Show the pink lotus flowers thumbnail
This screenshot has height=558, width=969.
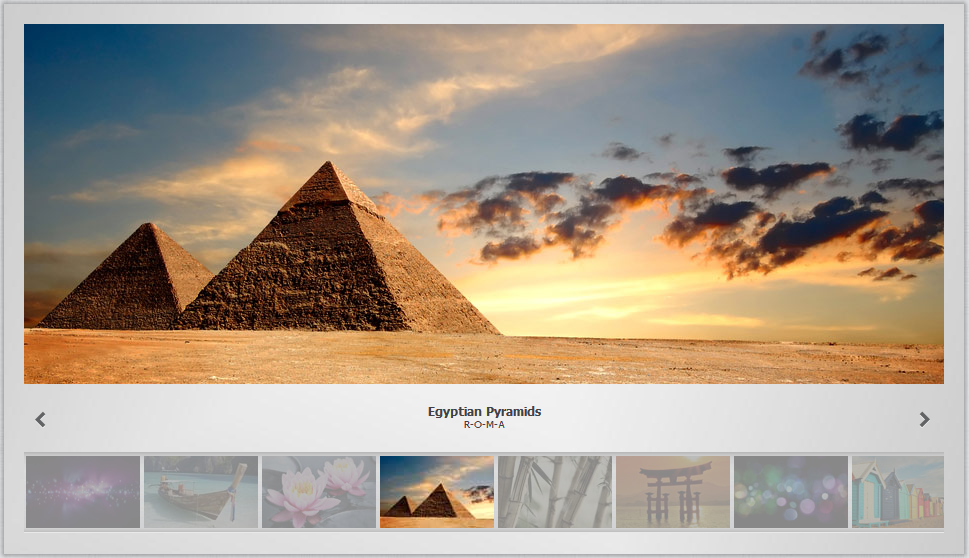pos(319,492)
